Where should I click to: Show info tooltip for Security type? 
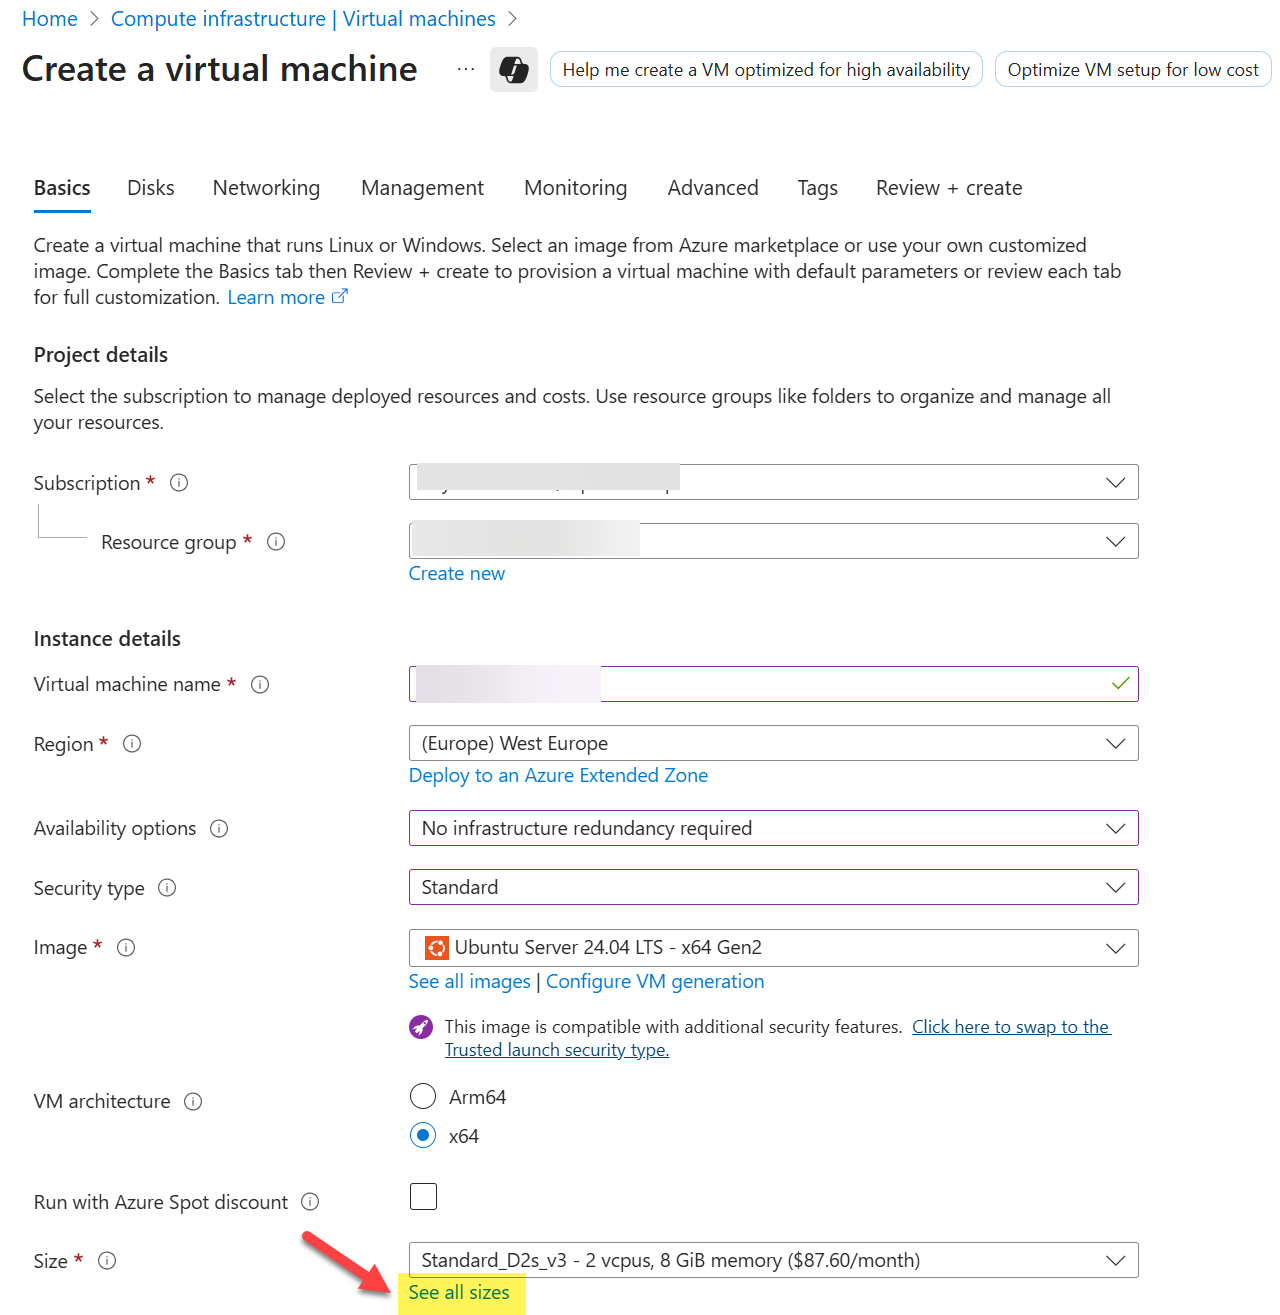(x=167, y=888)
